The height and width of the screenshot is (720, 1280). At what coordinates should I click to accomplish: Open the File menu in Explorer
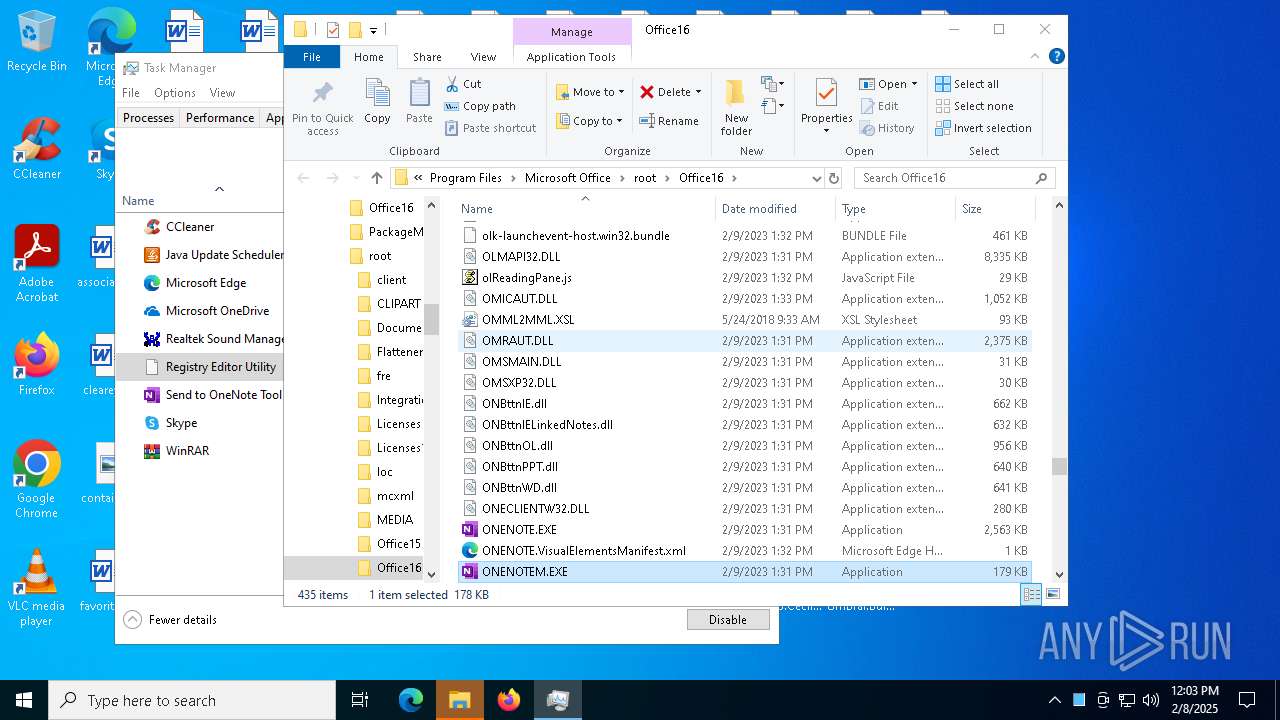(x=312, y=57)
